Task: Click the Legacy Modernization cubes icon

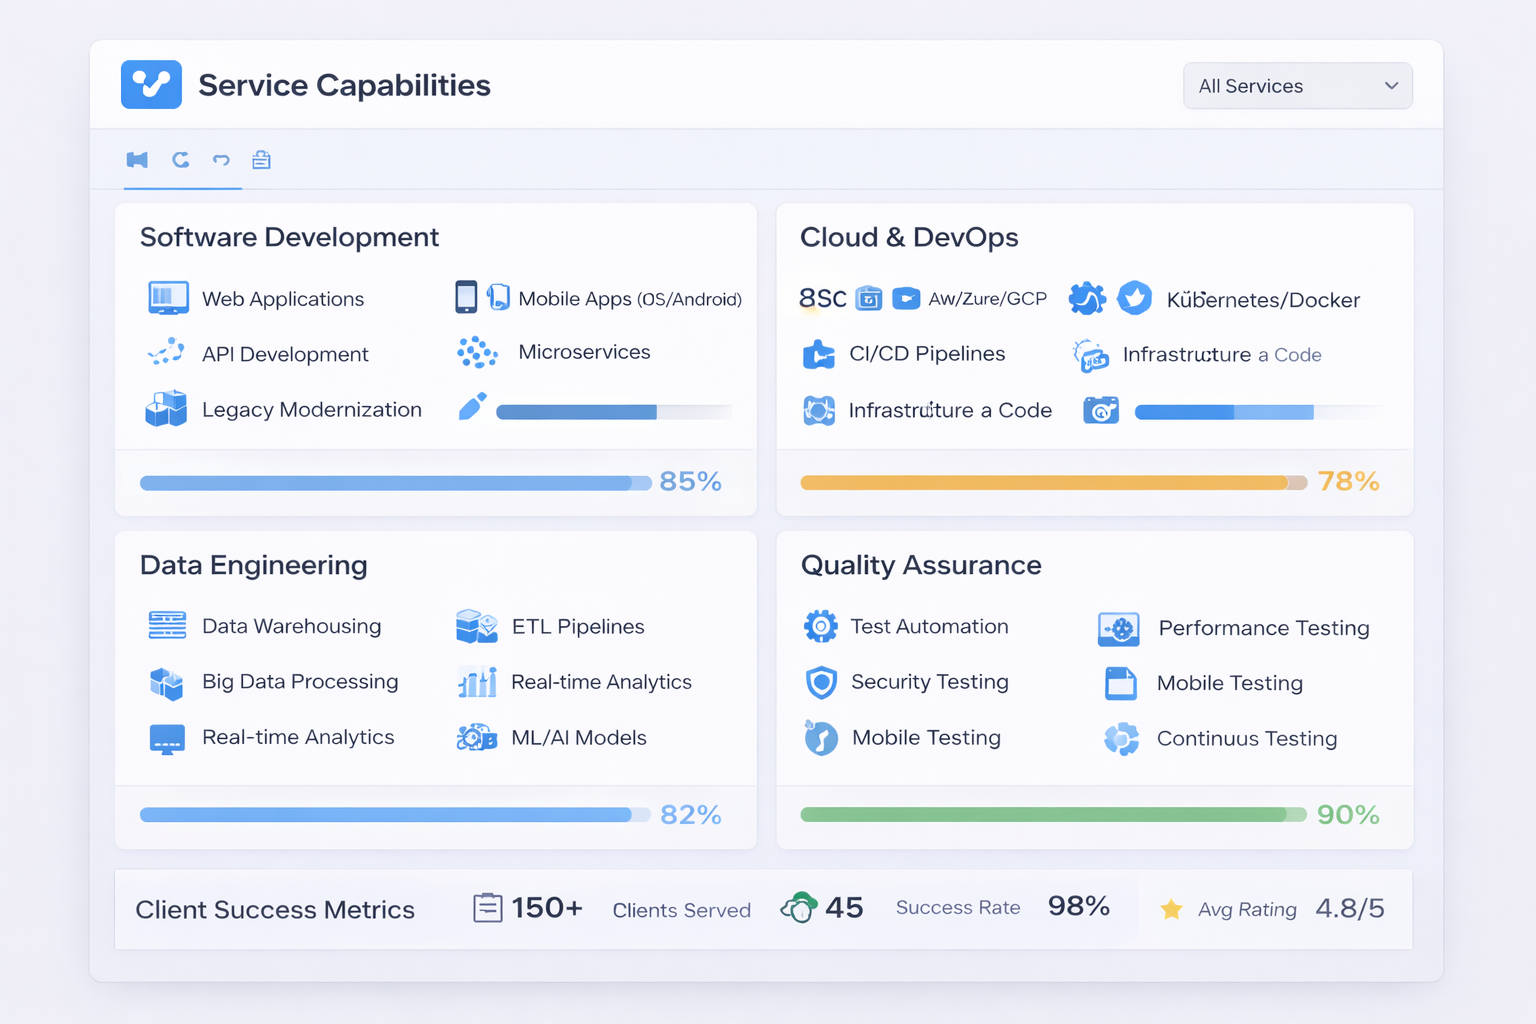Action: pos(166,409)
